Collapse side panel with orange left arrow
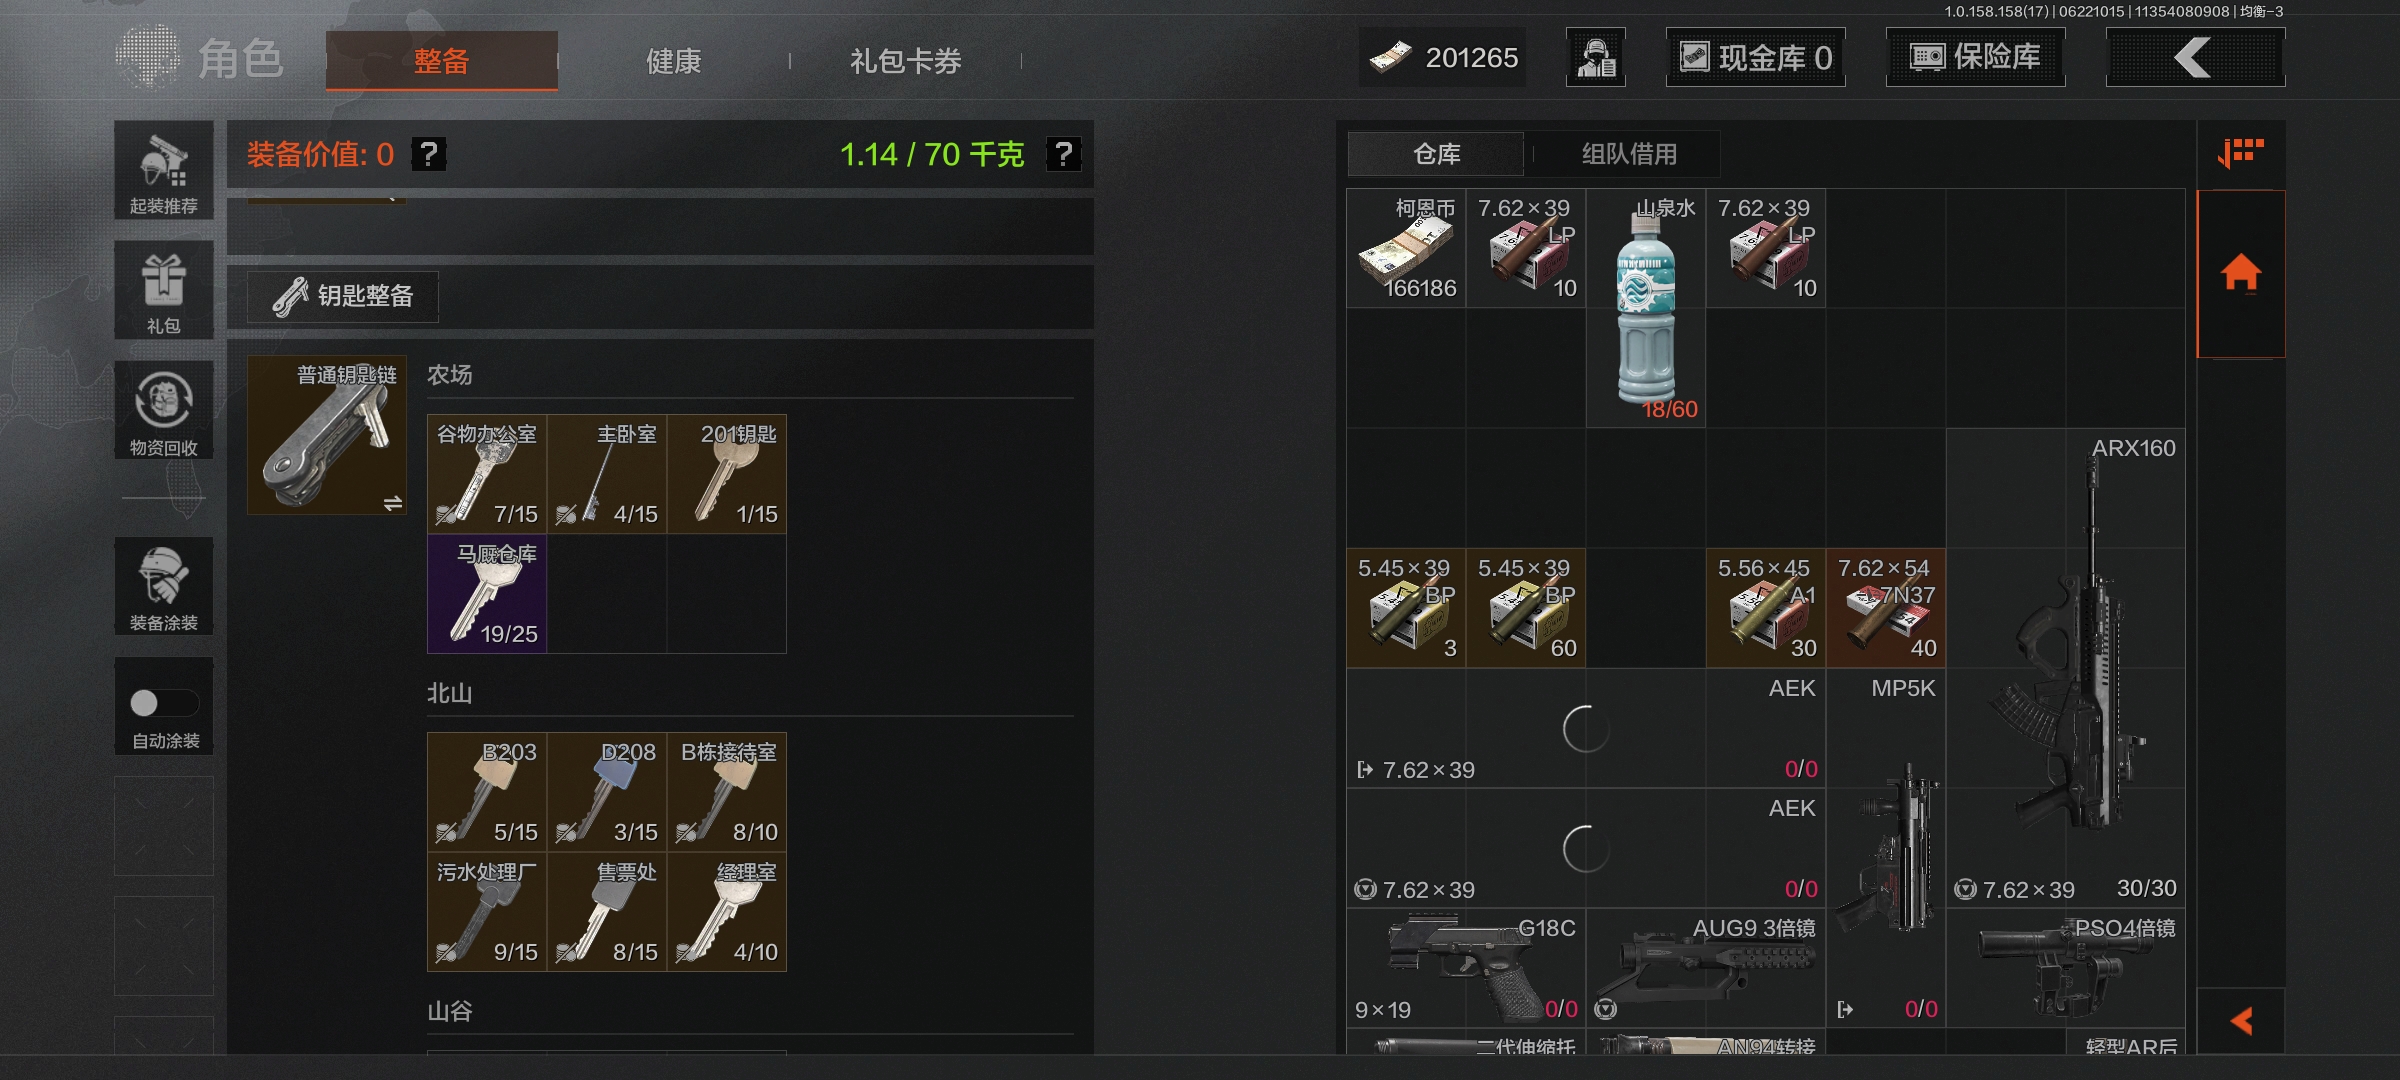Viewport: 2400px width, 1080px height. tap(2241, 1021)
